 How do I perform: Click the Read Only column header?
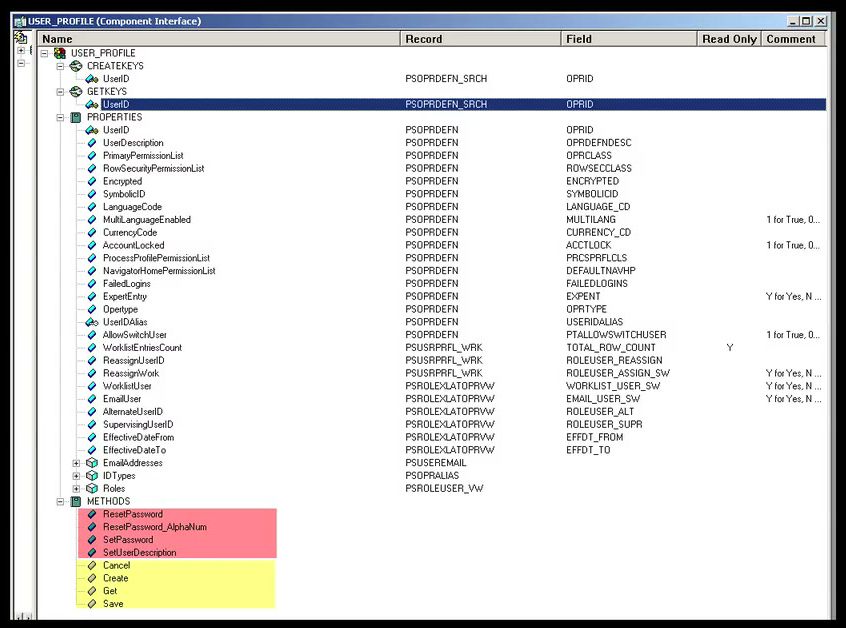729,39
